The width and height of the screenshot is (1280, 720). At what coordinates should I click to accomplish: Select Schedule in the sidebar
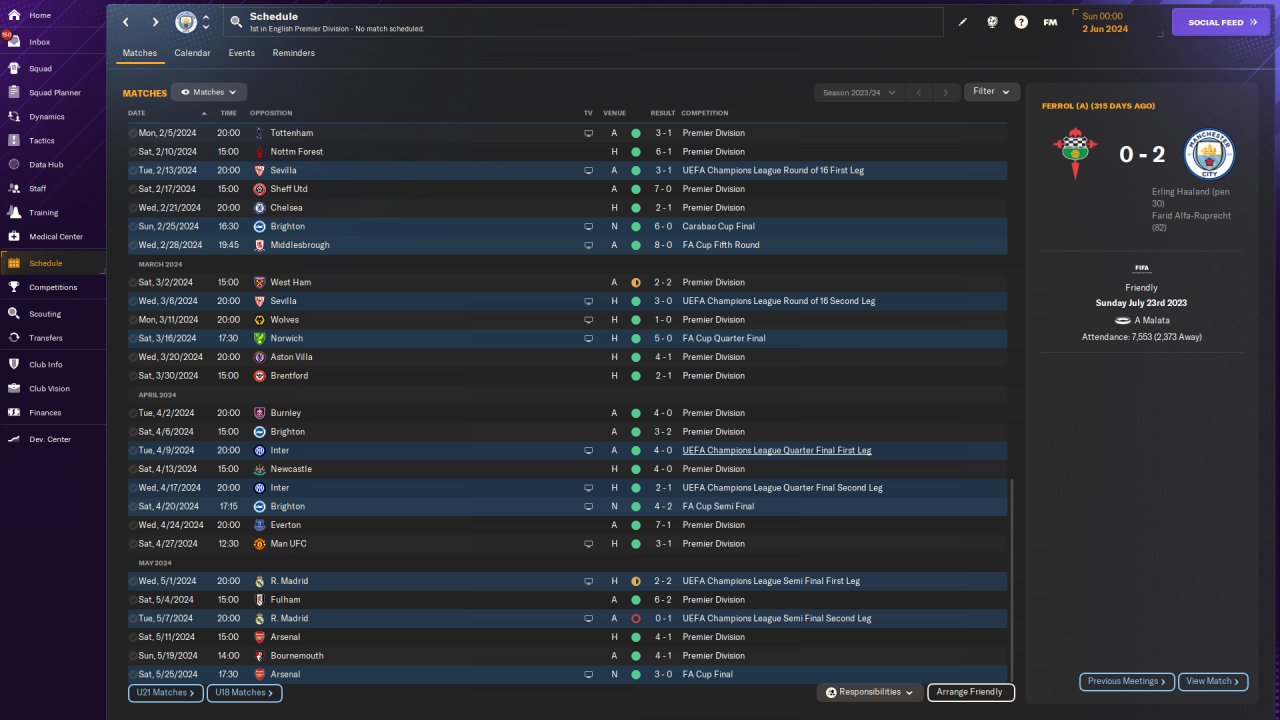[52, 263]
